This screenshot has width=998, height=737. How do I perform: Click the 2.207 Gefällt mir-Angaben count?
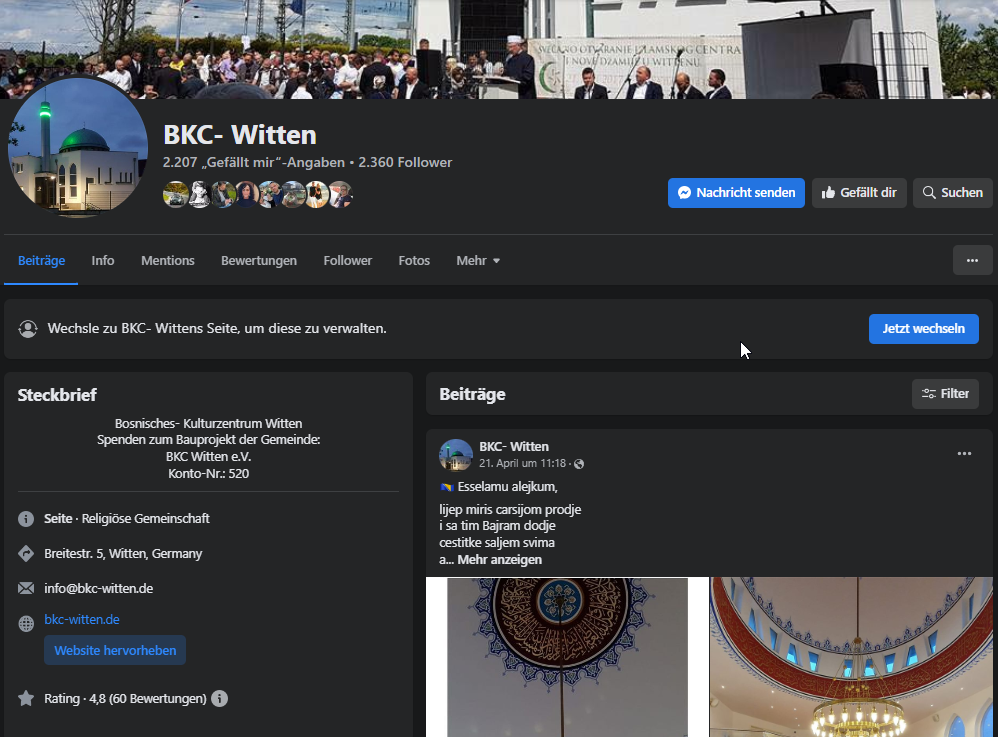click(253, 162)
